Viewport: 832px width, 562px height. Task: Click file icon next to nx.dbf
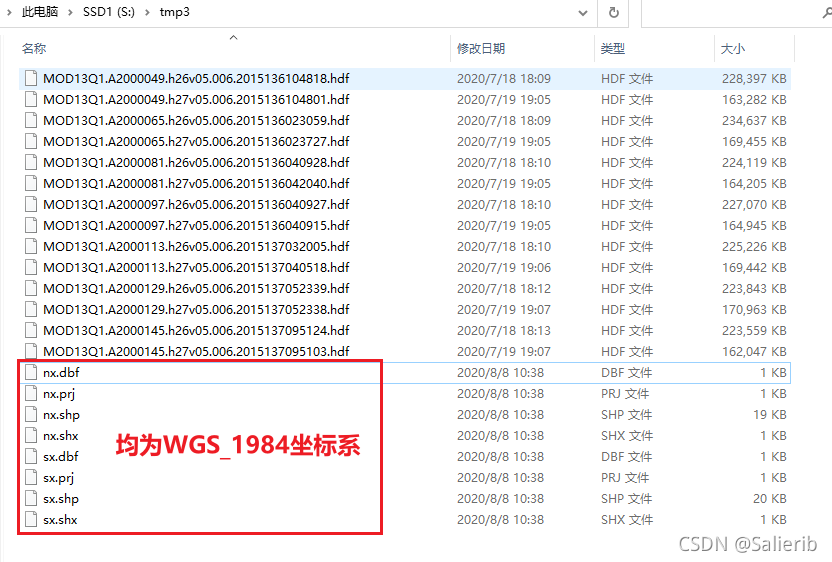31,373
